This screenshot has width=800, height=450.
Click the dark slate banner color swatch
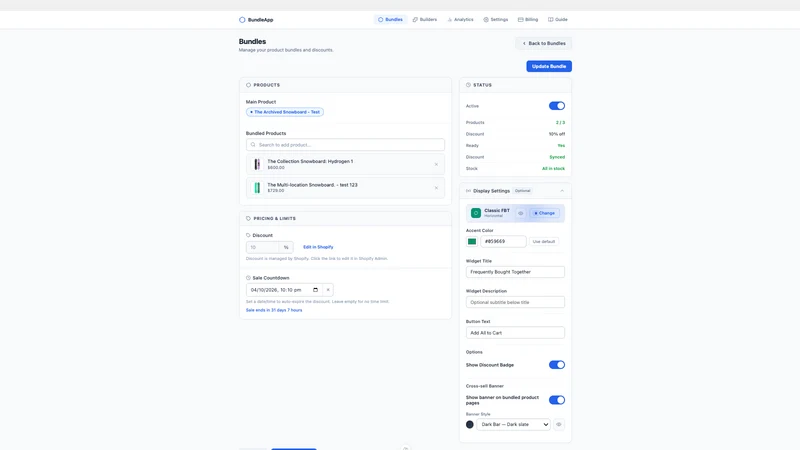(x=469, y=424)
